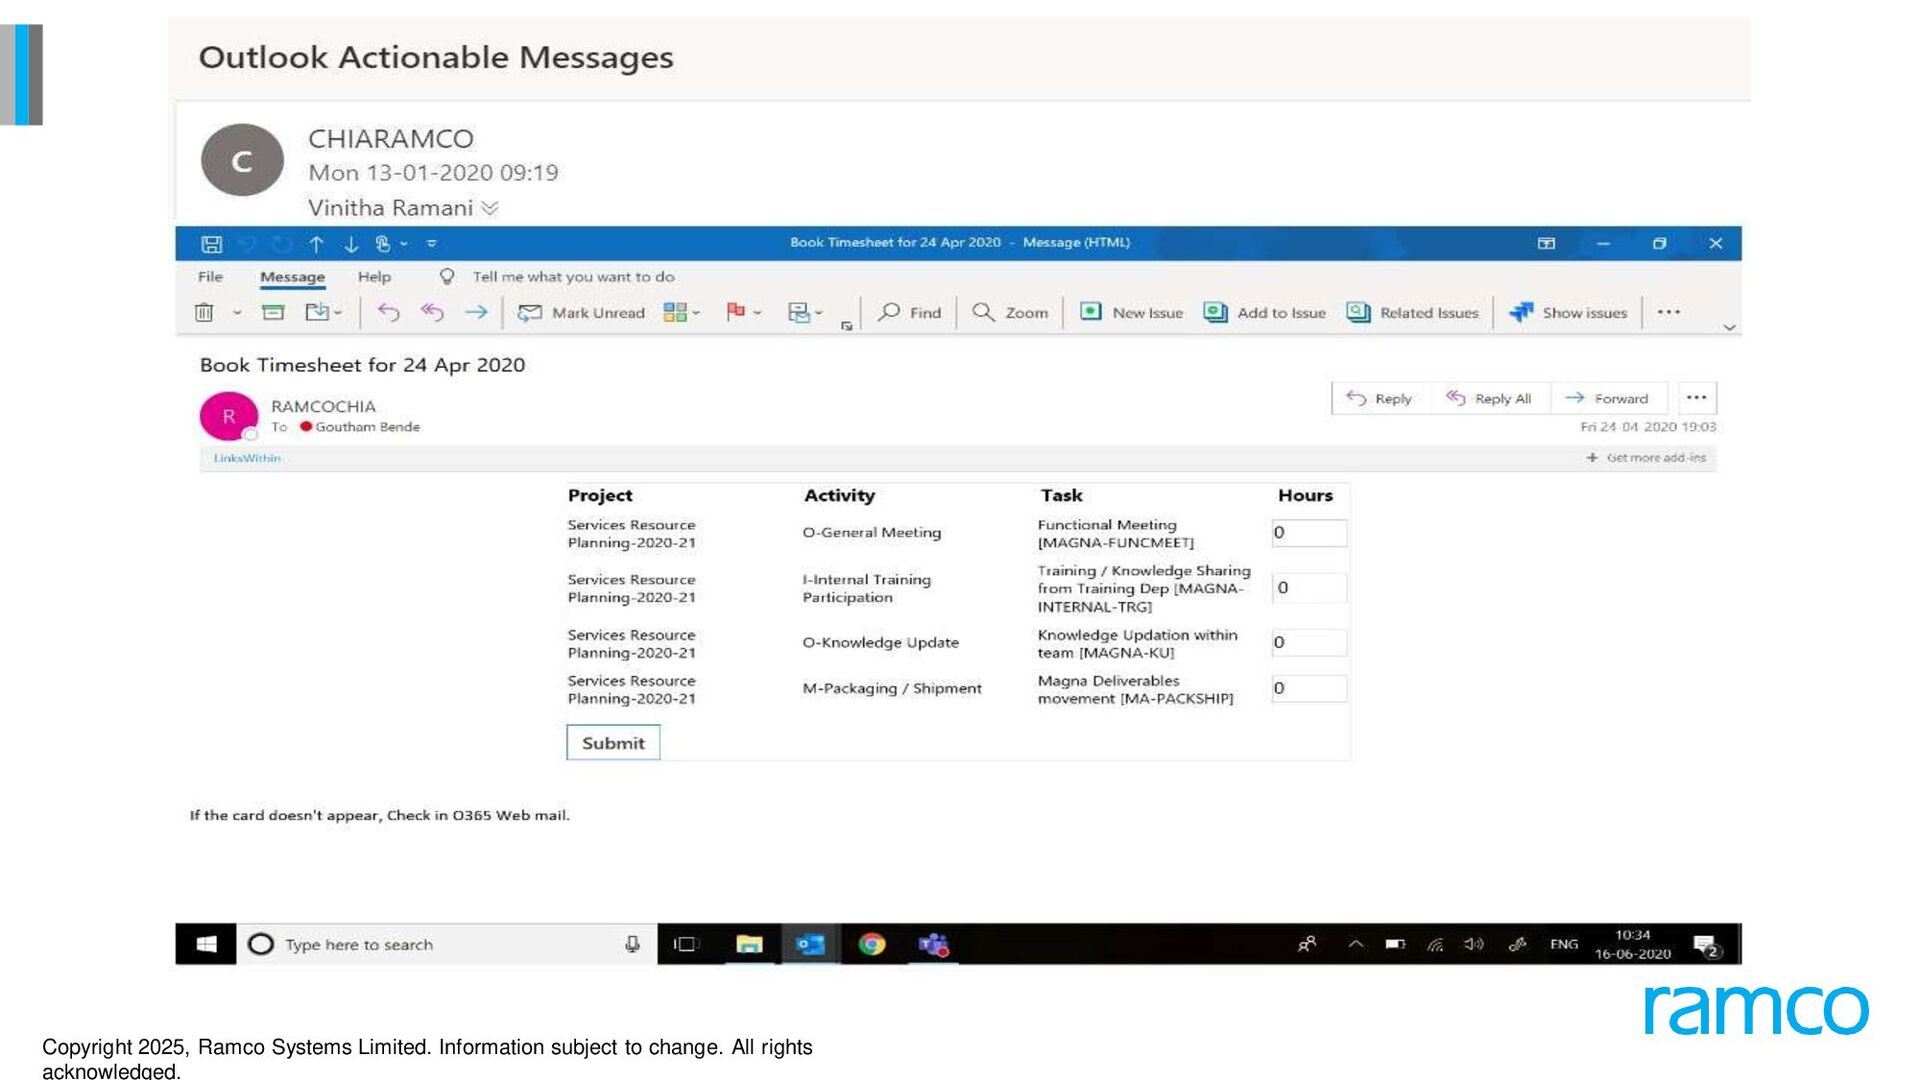Open Microsoft Teams from taskbar

(x=934, y=944)
